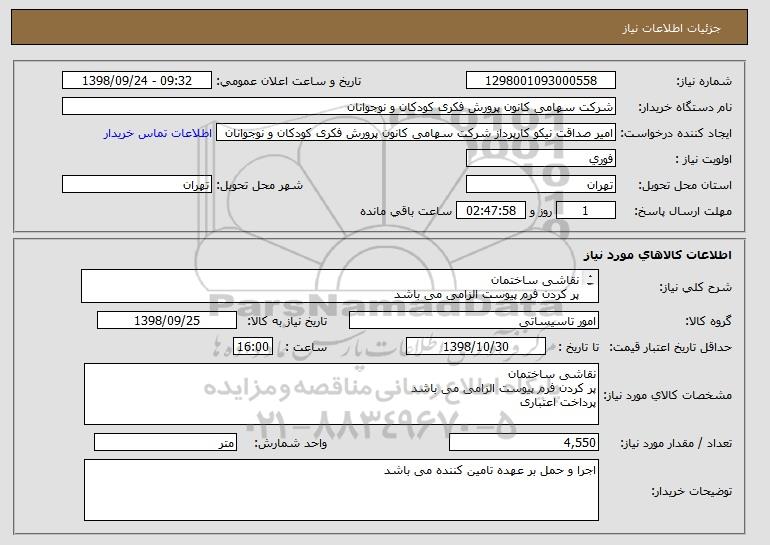770x545 pixels.
Task: Click the label واحد شمارش
Action: coord(291,443)
